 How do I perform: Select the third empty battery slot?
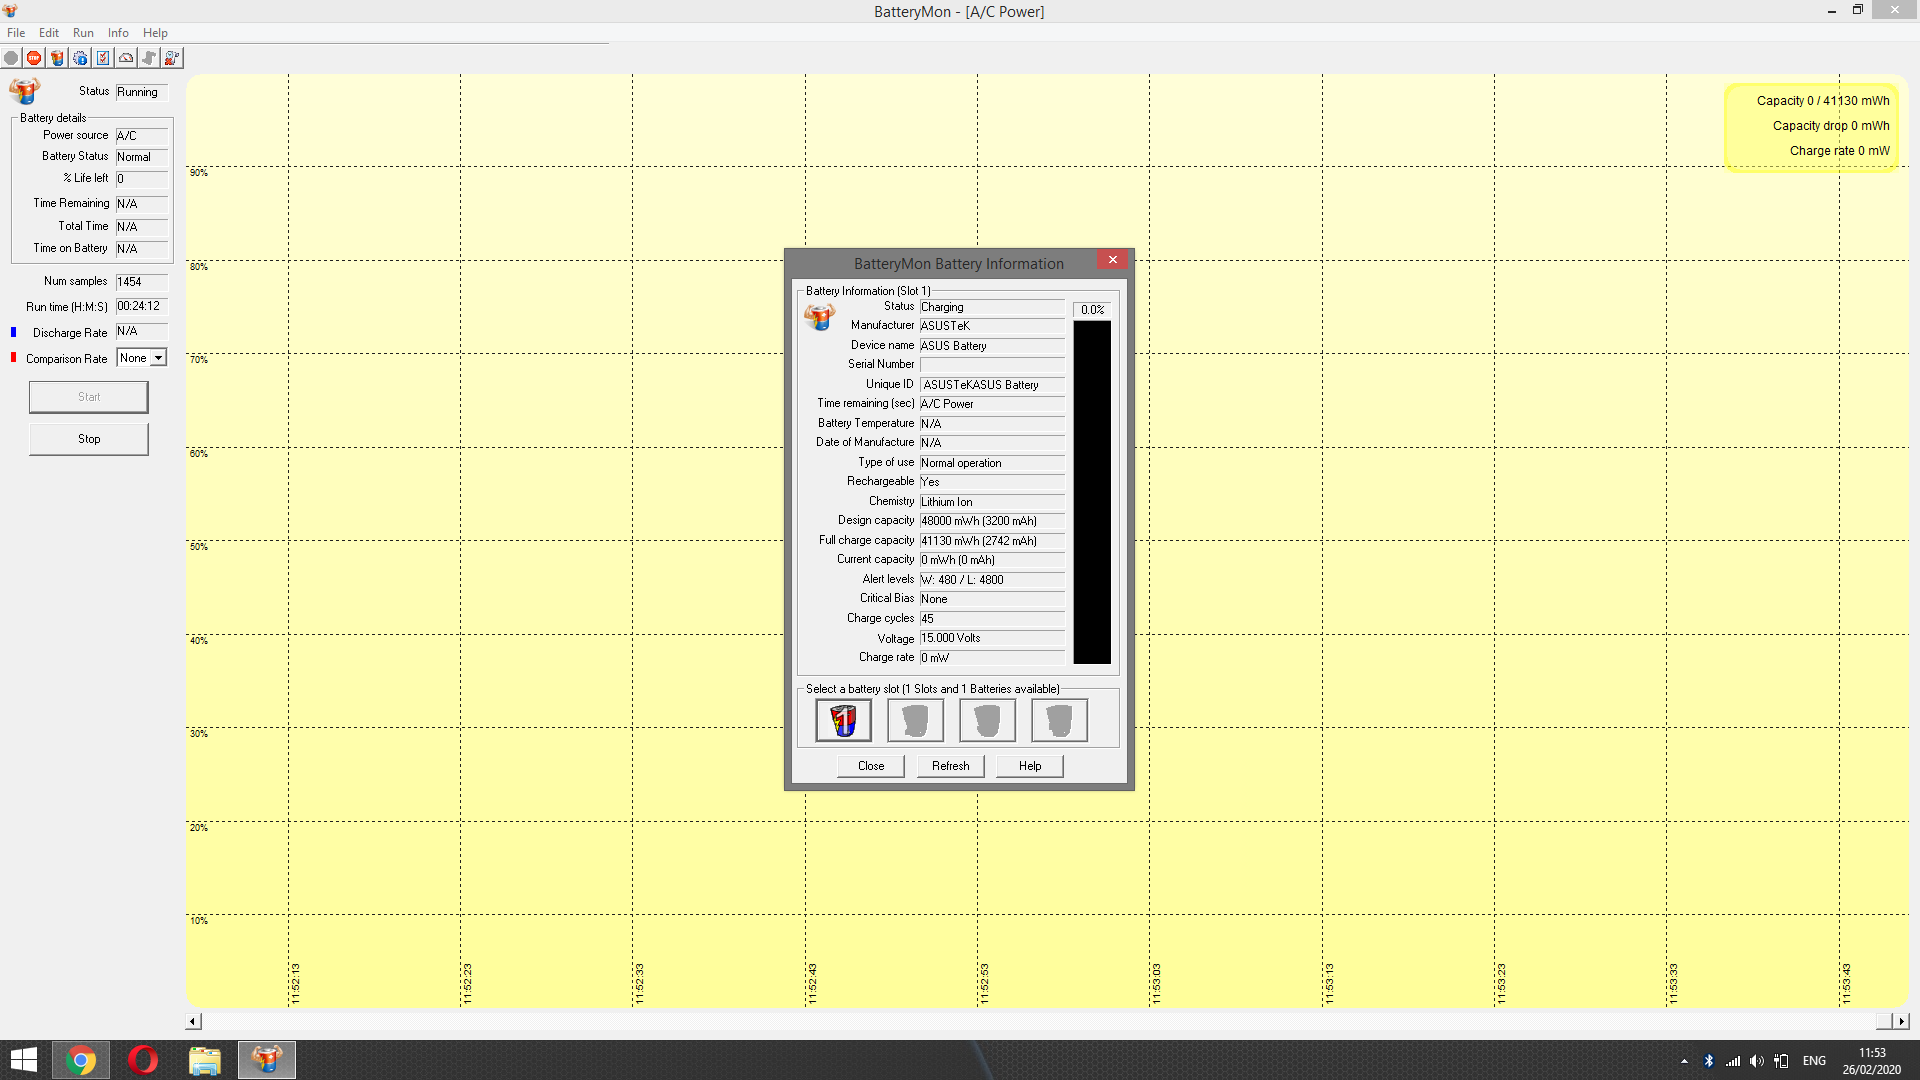(x=987, y=720)
